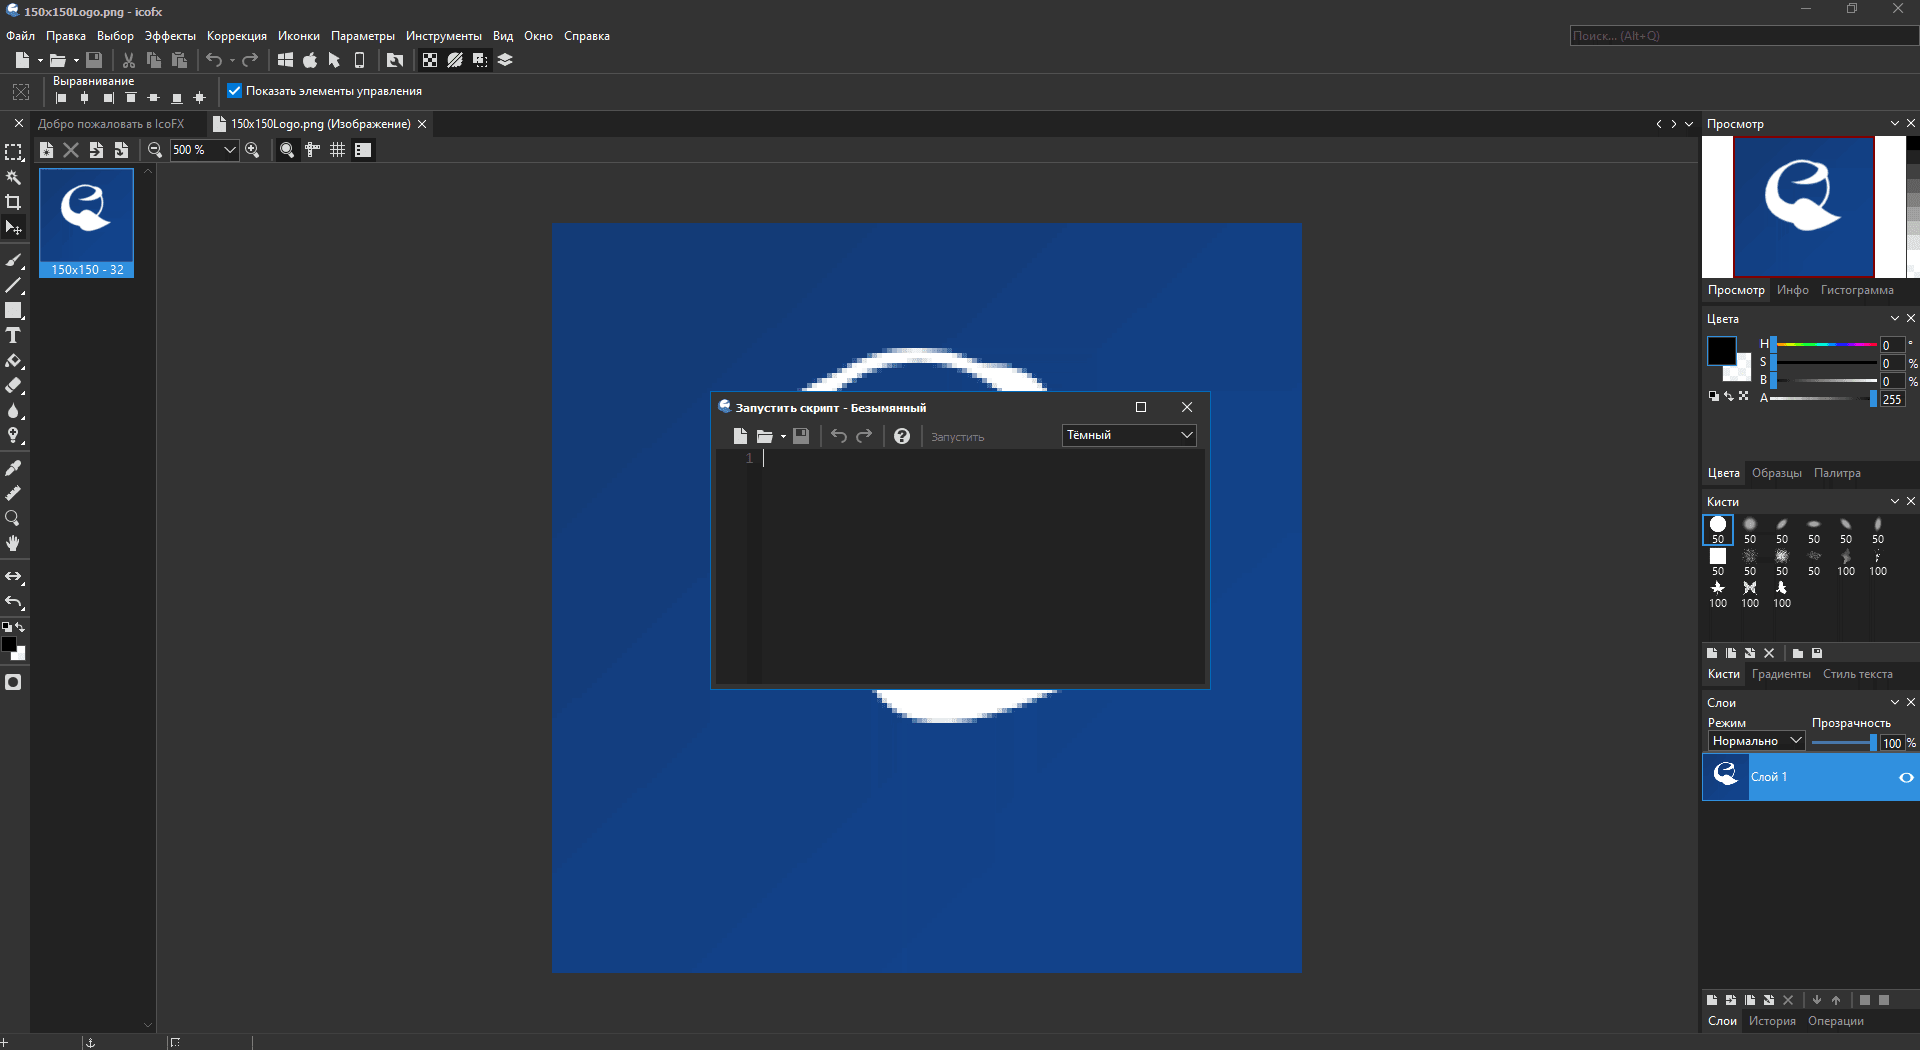The height and width of the screenshot is (1050, 1920).
Task: Click the Flip horizontal tool
Action: 13,577
